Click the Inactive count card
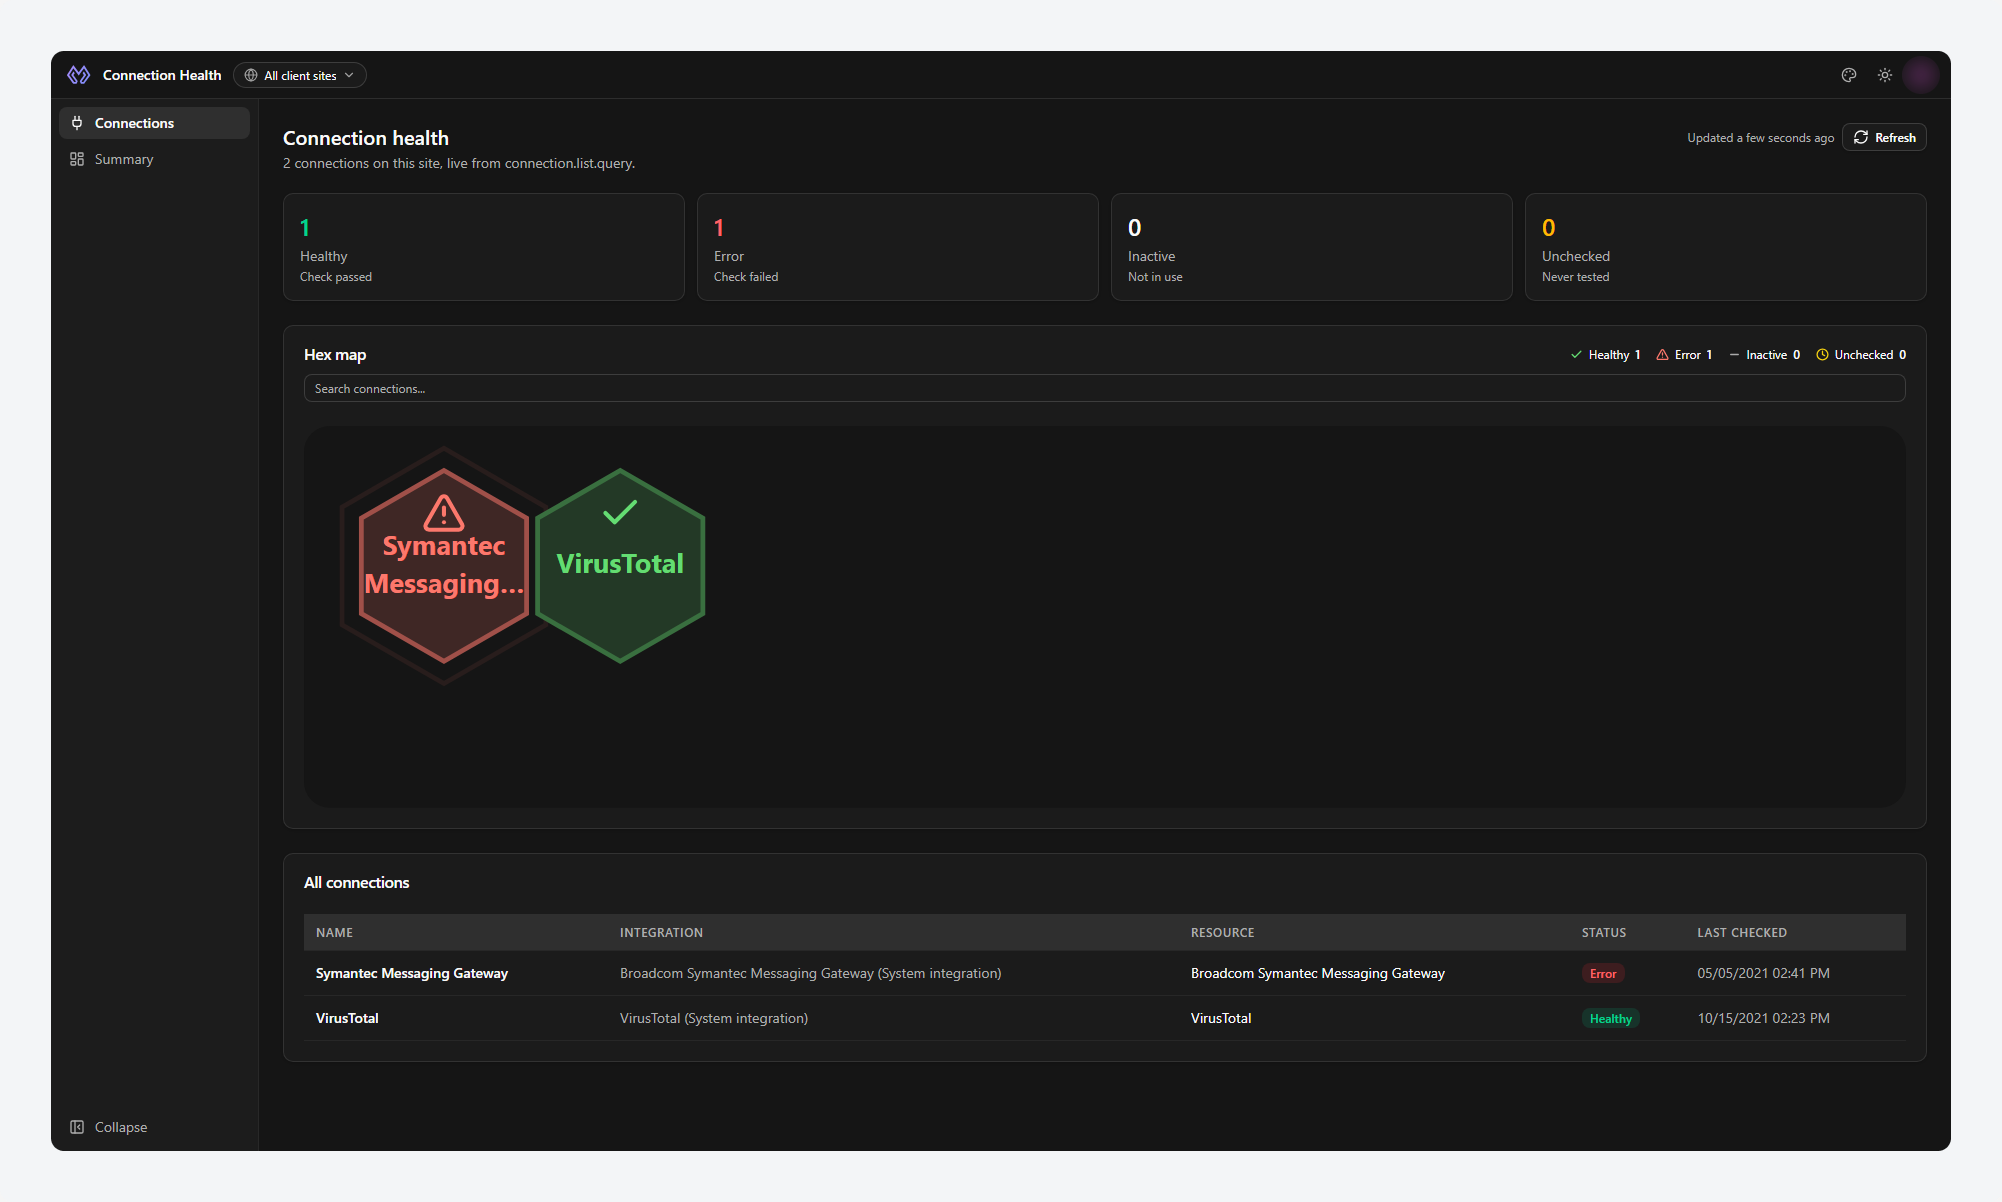This screenshot has height=1202, width=2002. point(1312,247)
